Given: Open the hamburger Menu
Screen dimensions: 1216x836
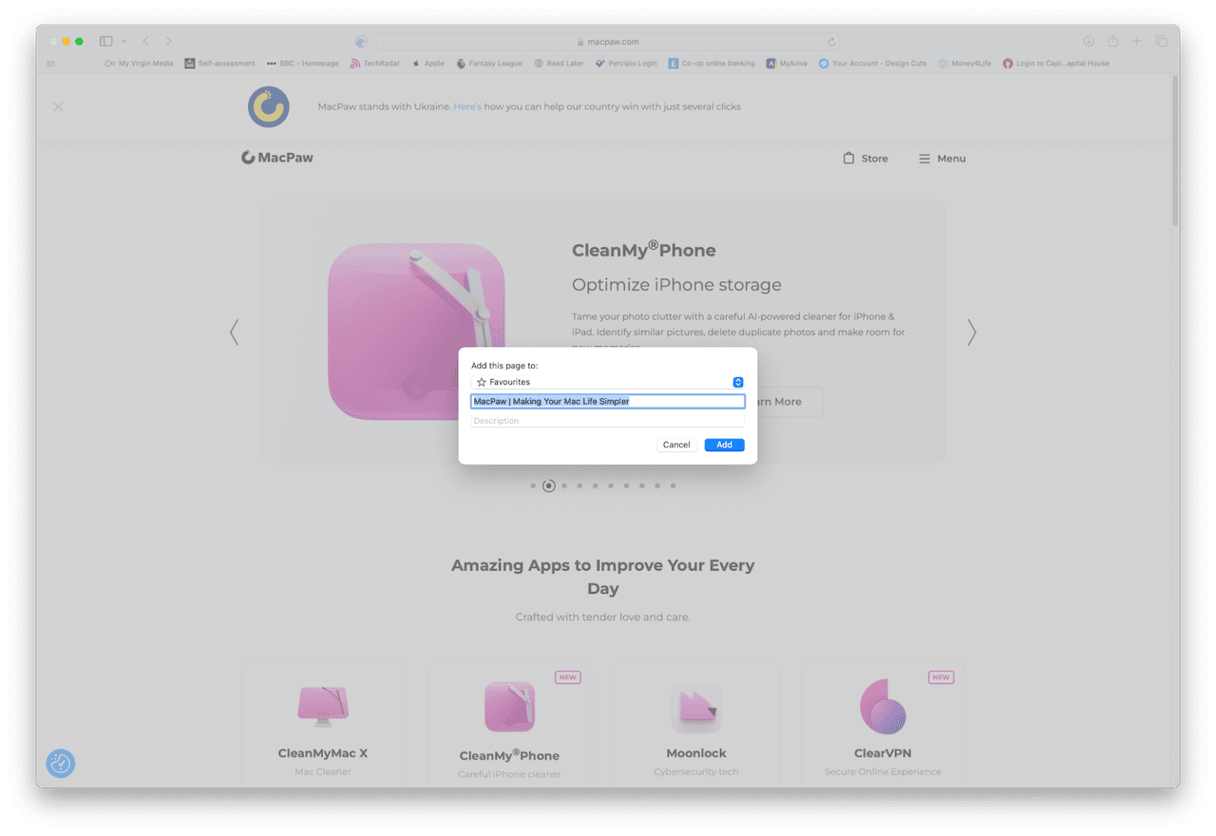Looking at the screenshot, I should pyautogui.click(x=942, y=158).
